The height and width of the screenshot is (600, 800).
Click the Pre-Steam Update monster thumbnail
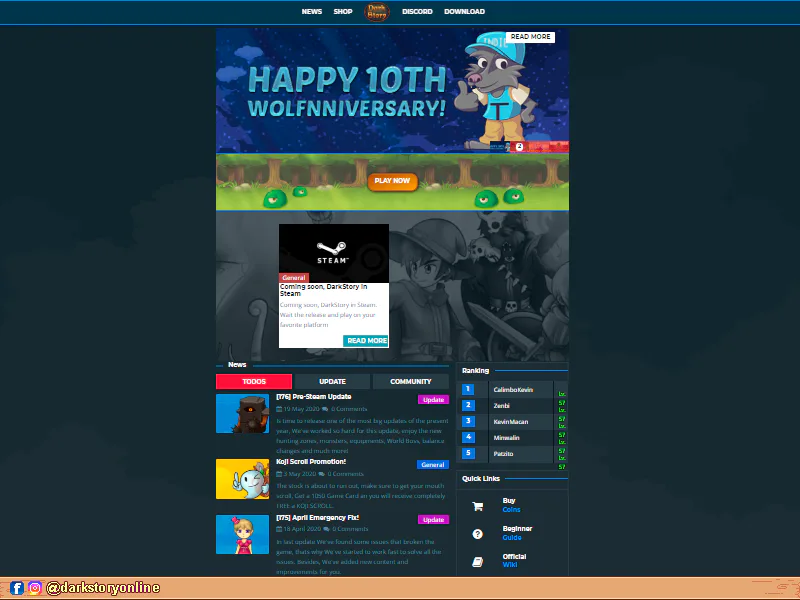[x=242, y=414]
